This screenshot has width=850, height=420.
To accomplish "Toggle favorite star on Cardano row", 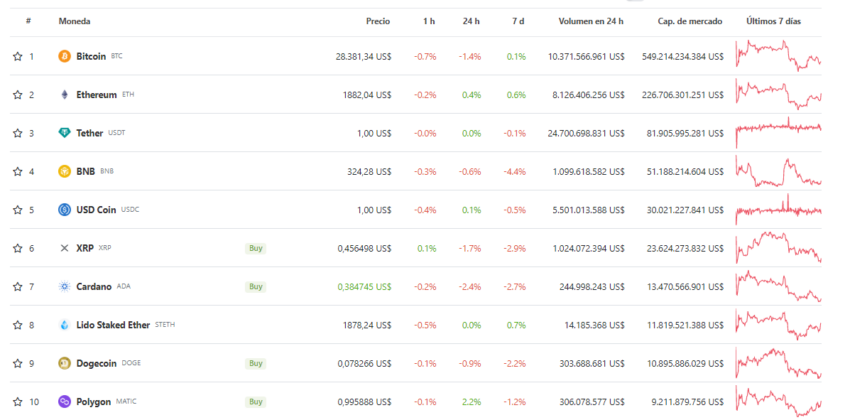I will point(17,286).
